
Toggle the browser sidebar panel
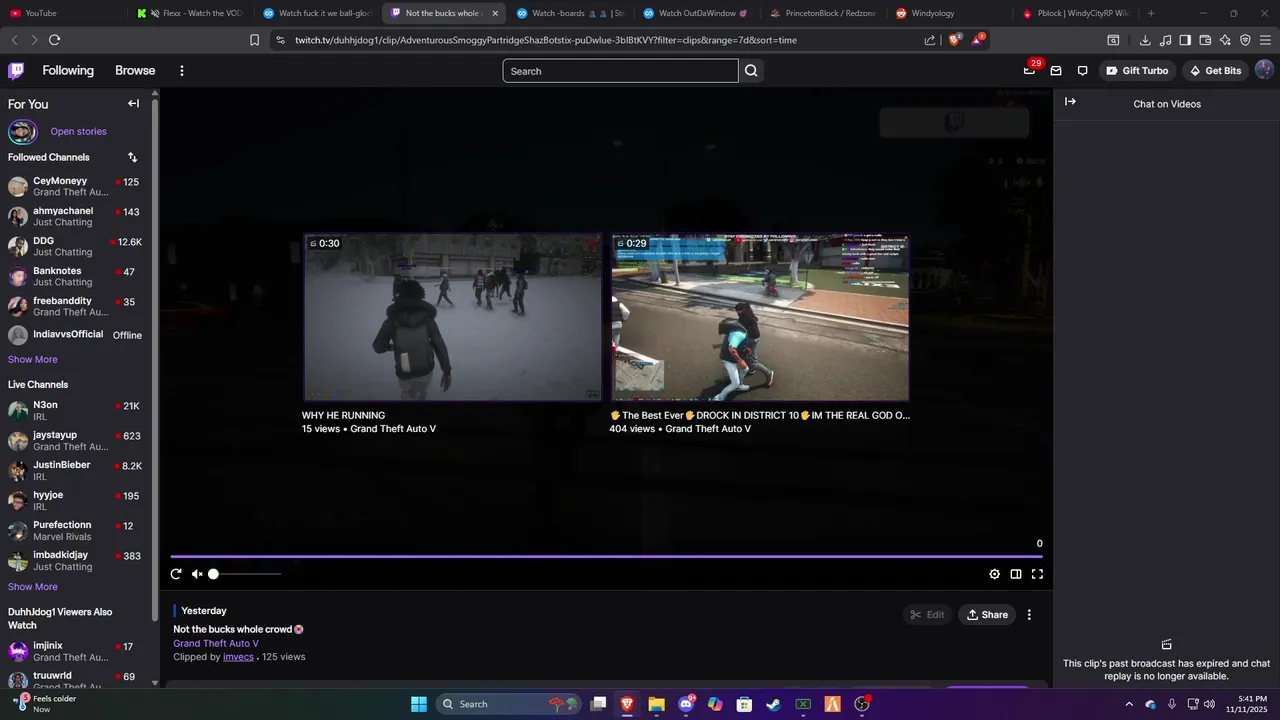pos(1185,40)
